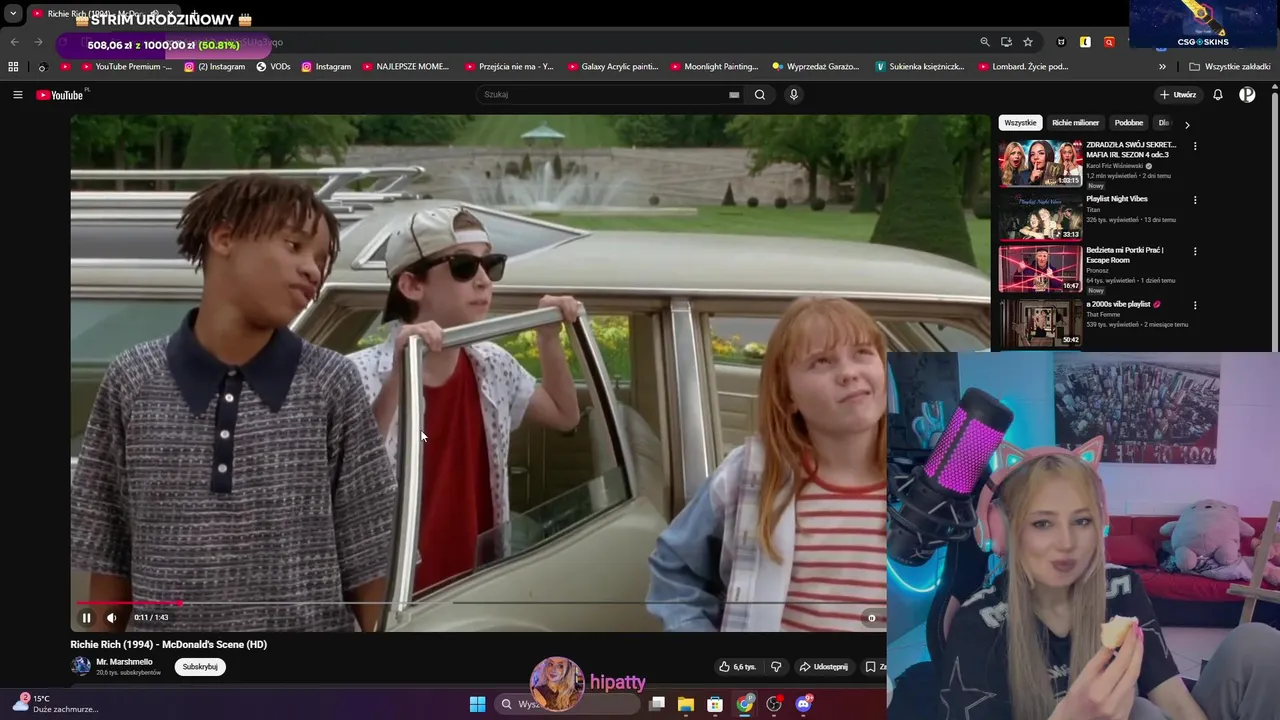
Task: Select the Podobne filter chip
Action: (x=1129, y=123)
